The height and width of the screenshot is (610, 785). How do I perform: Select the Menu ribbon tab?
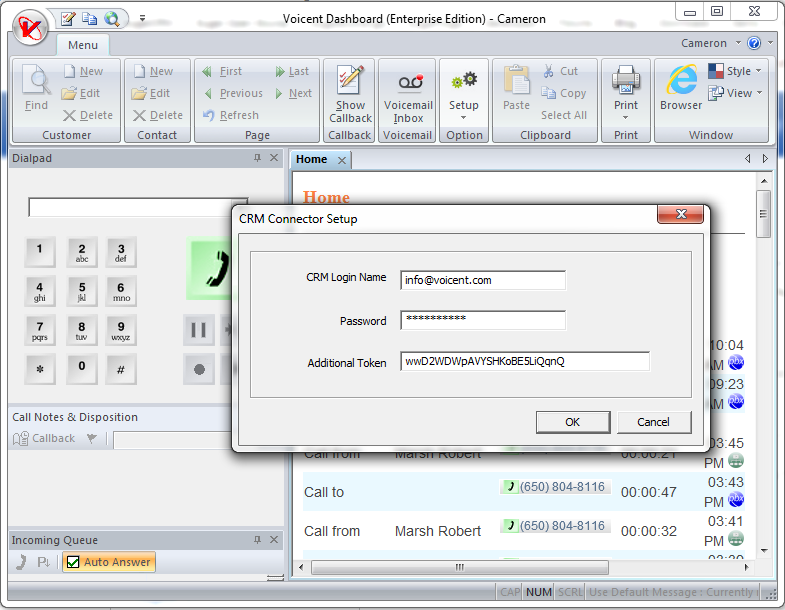(x=83, y=45)
